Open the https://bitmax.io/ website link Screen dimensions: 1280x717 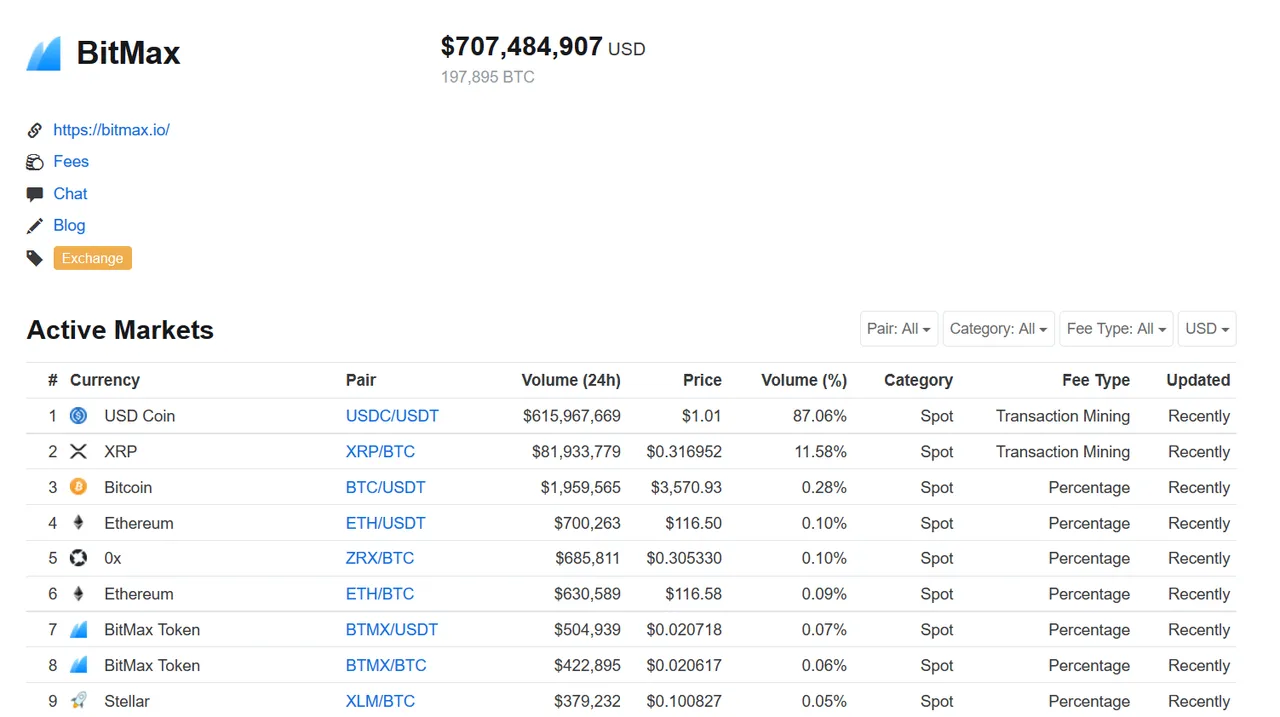click(111, 130)
